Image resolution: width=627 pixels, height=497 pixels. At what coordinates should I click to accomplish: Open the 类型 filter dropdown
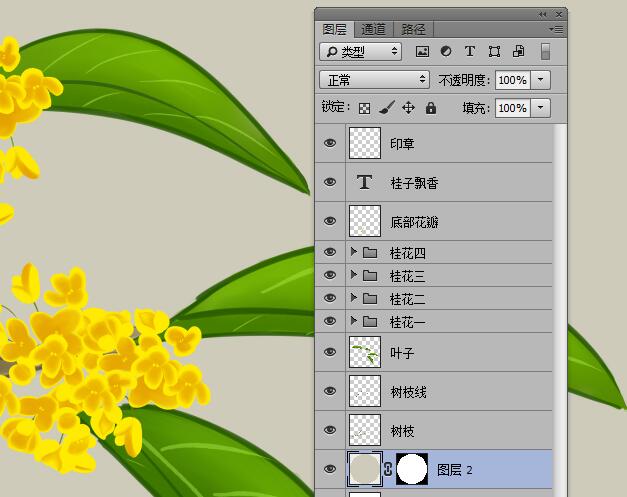(x=361, y=52)
